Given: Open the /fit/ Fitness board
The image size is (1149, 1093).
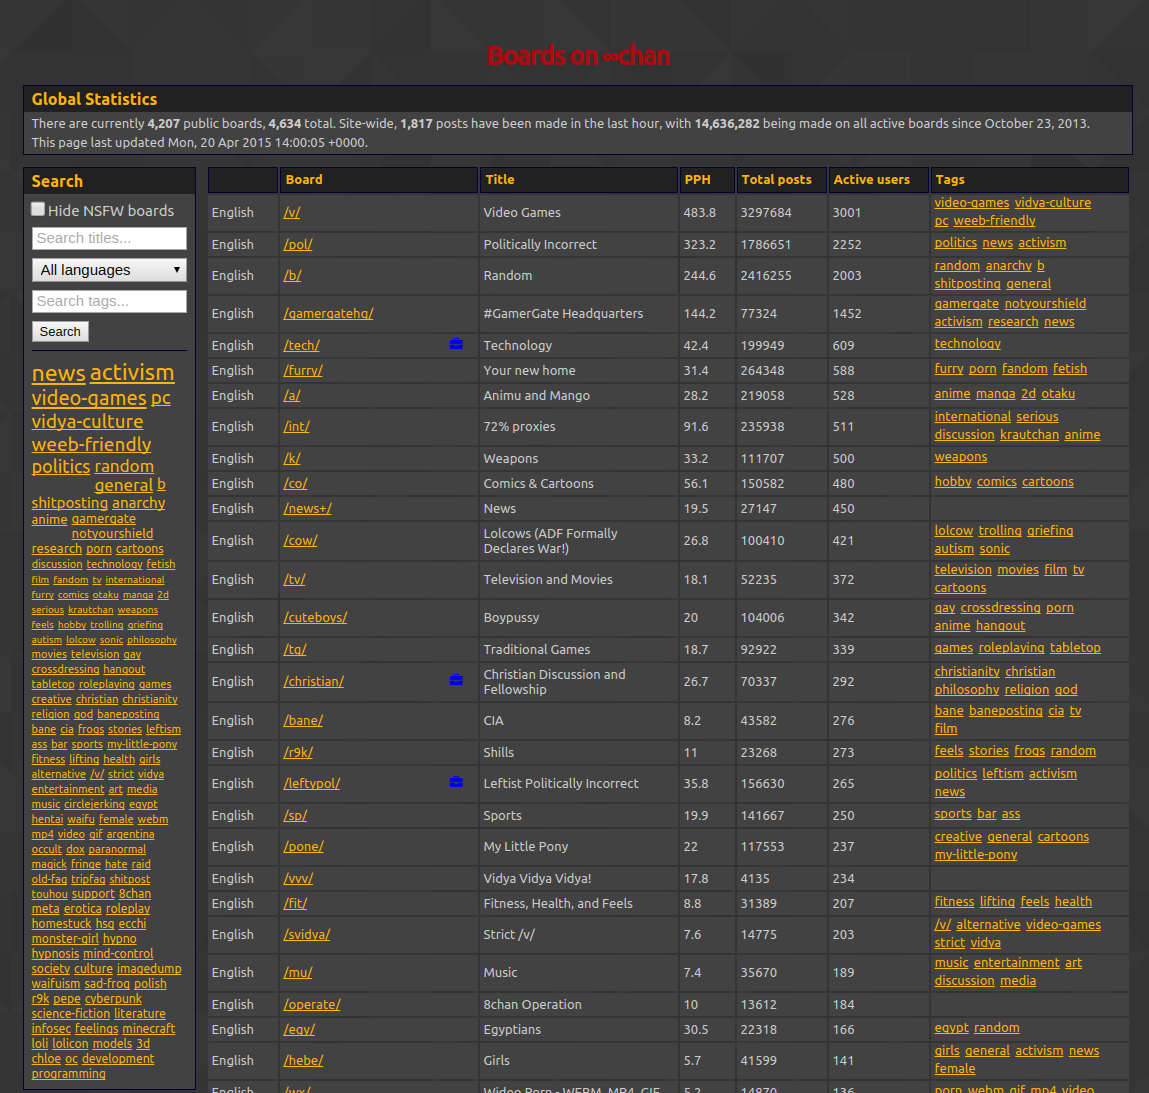Looking at the screenshot, I should (296, 902).
